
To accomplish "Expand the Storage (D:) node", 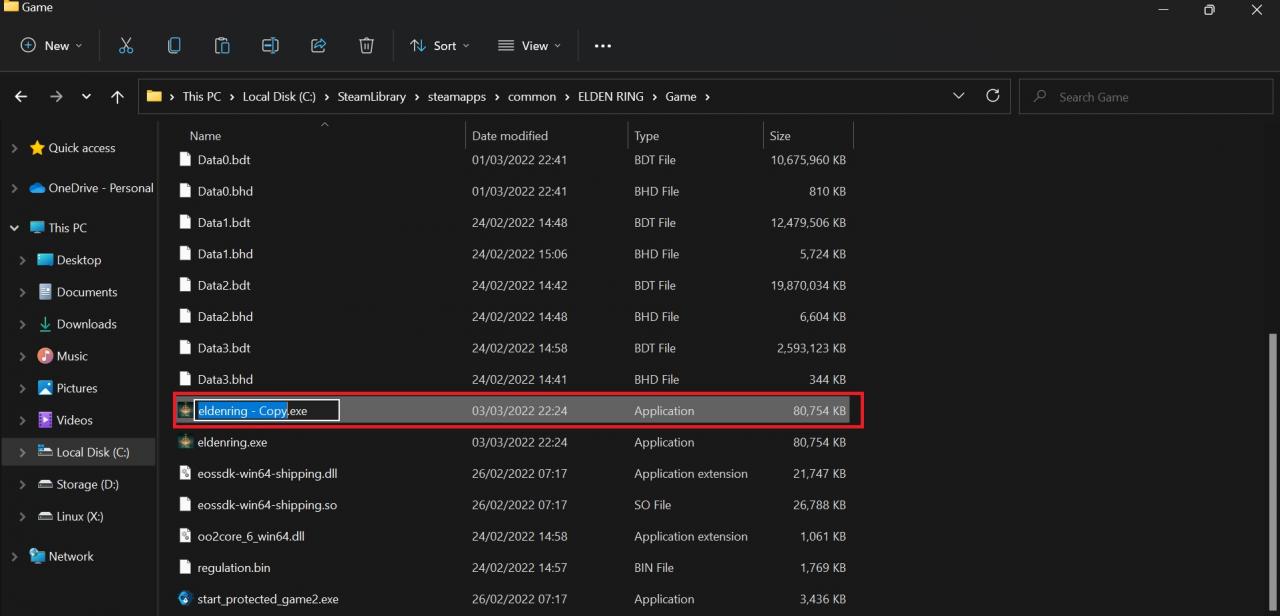I will (22, 484).
